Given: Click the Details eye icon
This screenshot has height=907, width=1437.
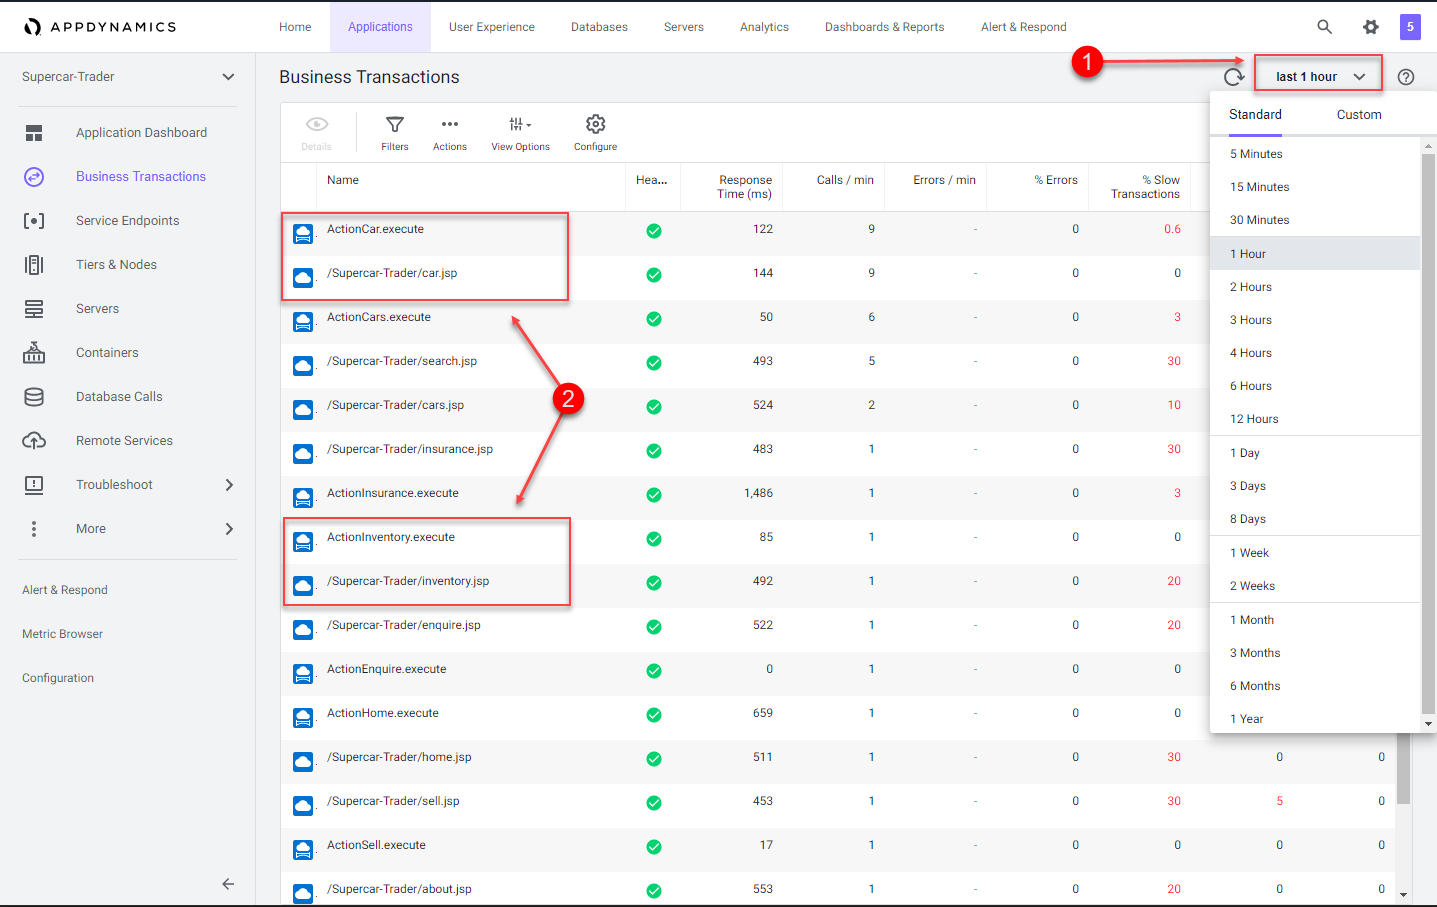Looking at the screenshot, I should point(317,124).
